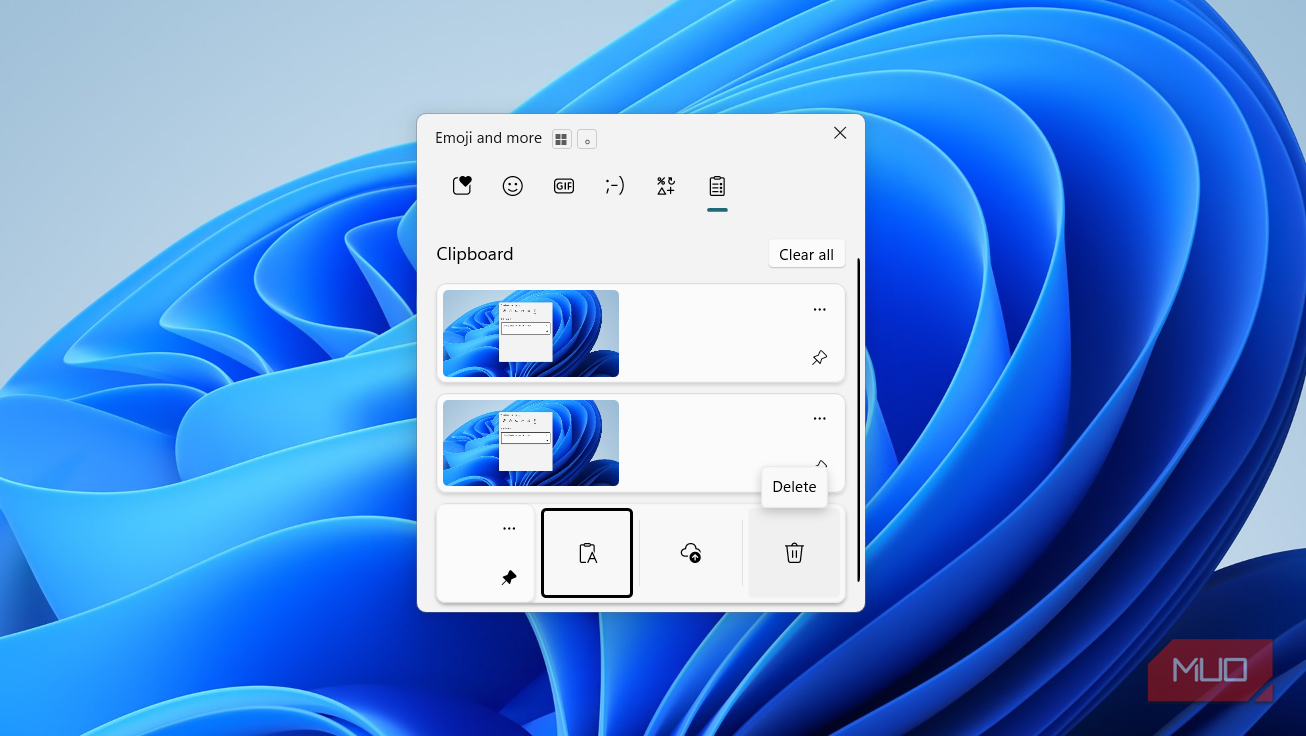Unpin the third clipboard item

point(509,578)
